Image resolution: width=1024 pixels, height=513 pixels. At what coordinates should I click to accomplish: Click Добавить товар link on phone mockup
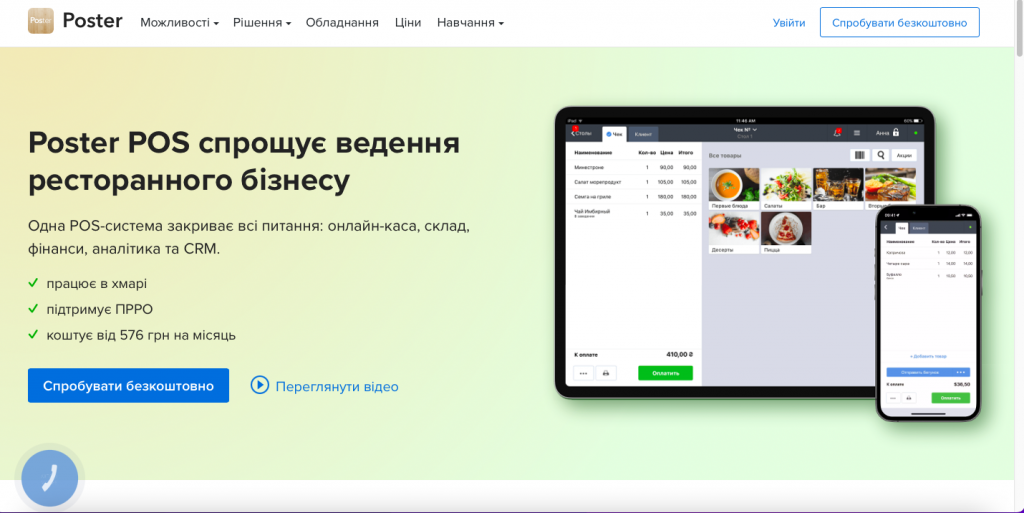928,356
